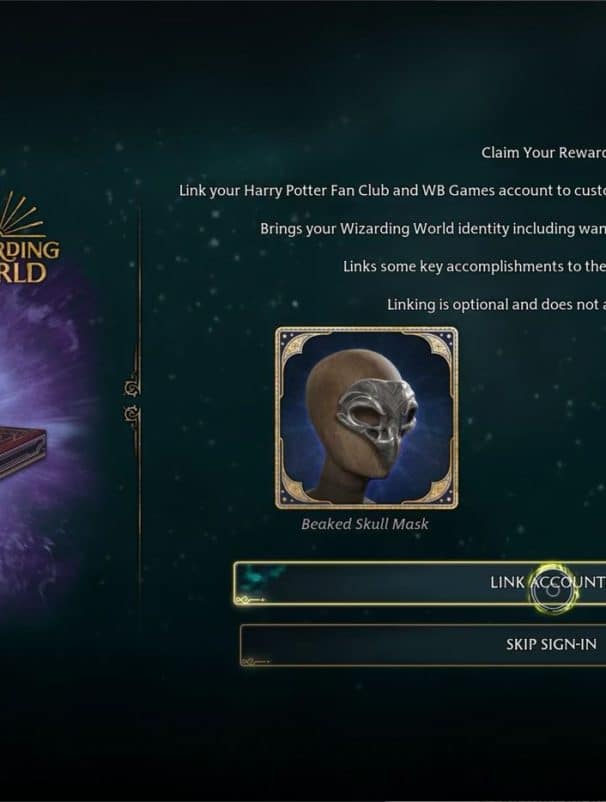The image size is (606, 802).
Task: Click the upper swirl ornament on the divider
Action: pyautogui.click(x=133, y=389)
